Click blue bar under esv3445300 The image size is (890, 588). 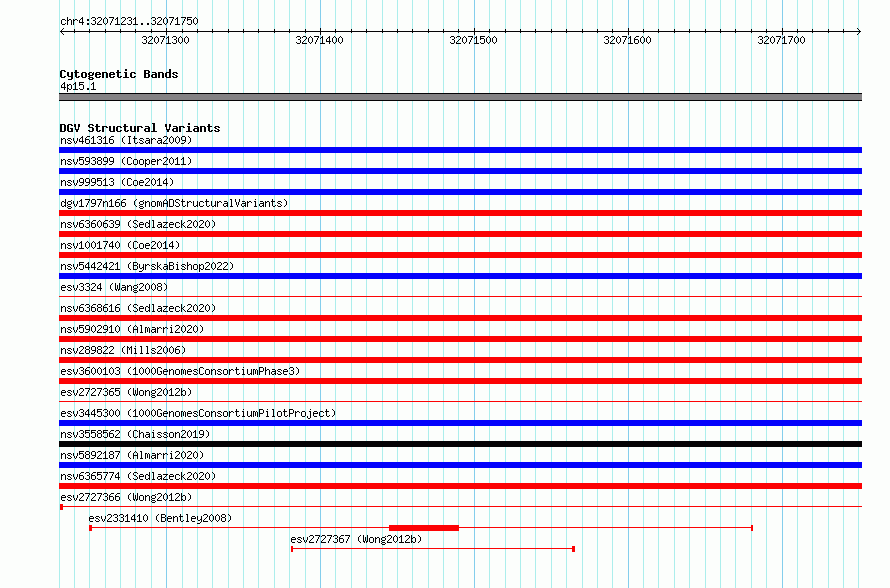tap(460, 423)
